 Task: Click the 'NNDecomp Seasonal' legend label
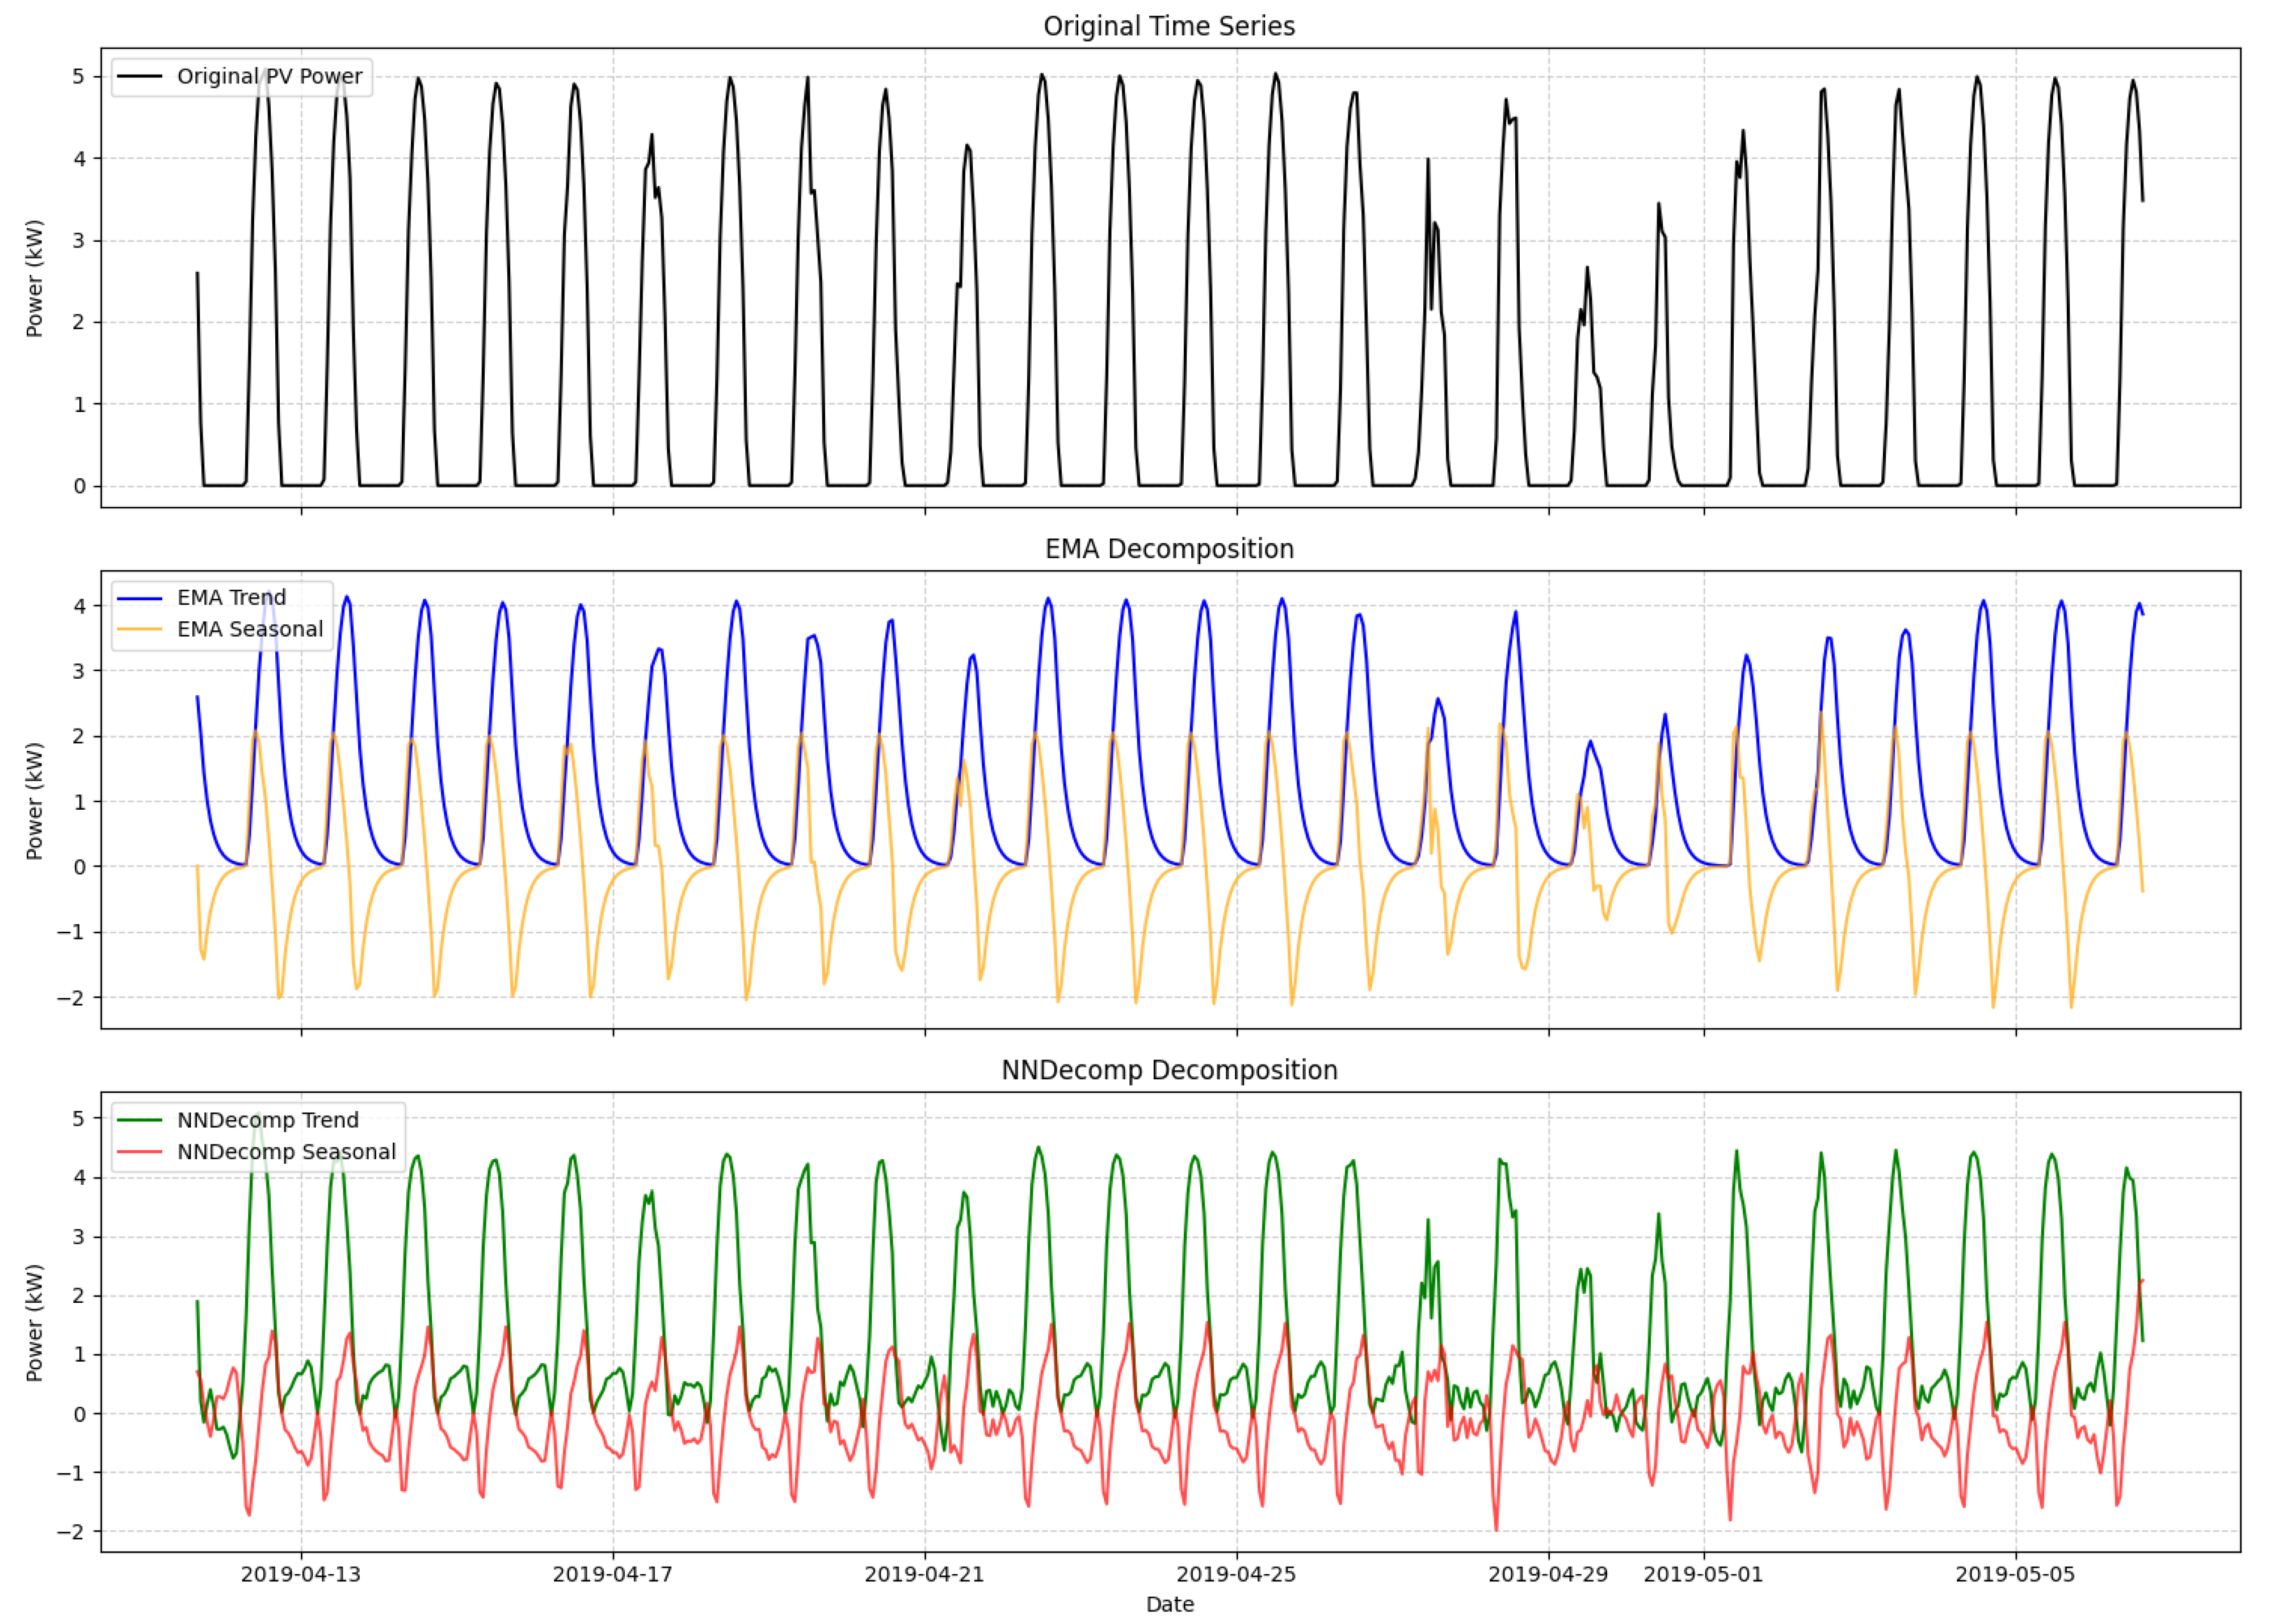tap(286, 1152)
